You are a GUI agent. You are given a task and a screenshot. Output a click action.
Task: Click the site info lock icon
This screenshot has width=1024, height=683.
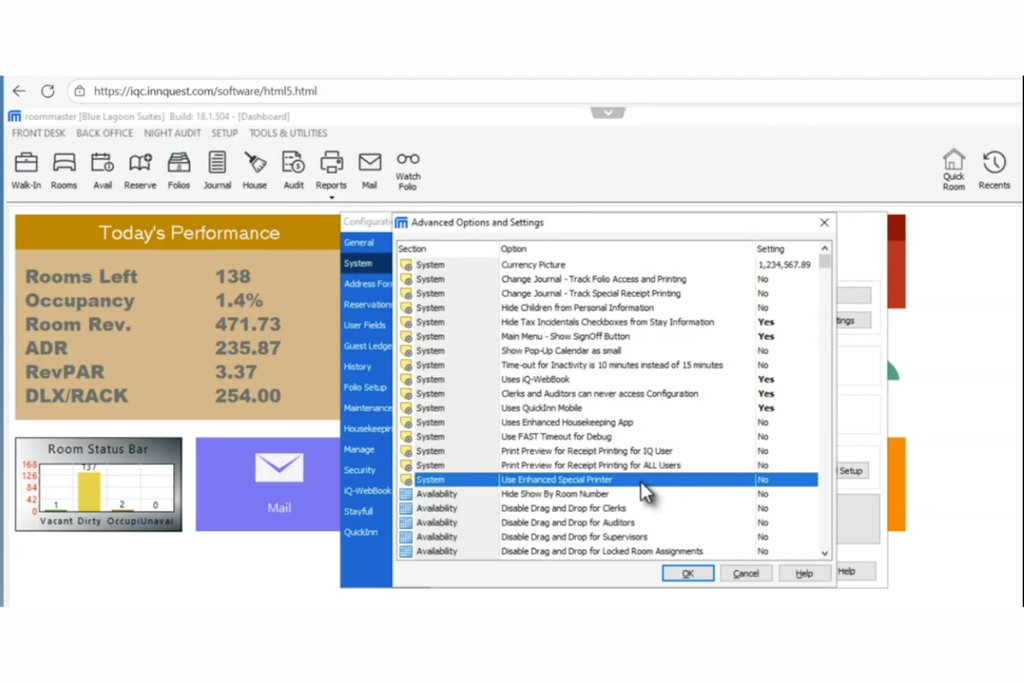coord(80,91)
